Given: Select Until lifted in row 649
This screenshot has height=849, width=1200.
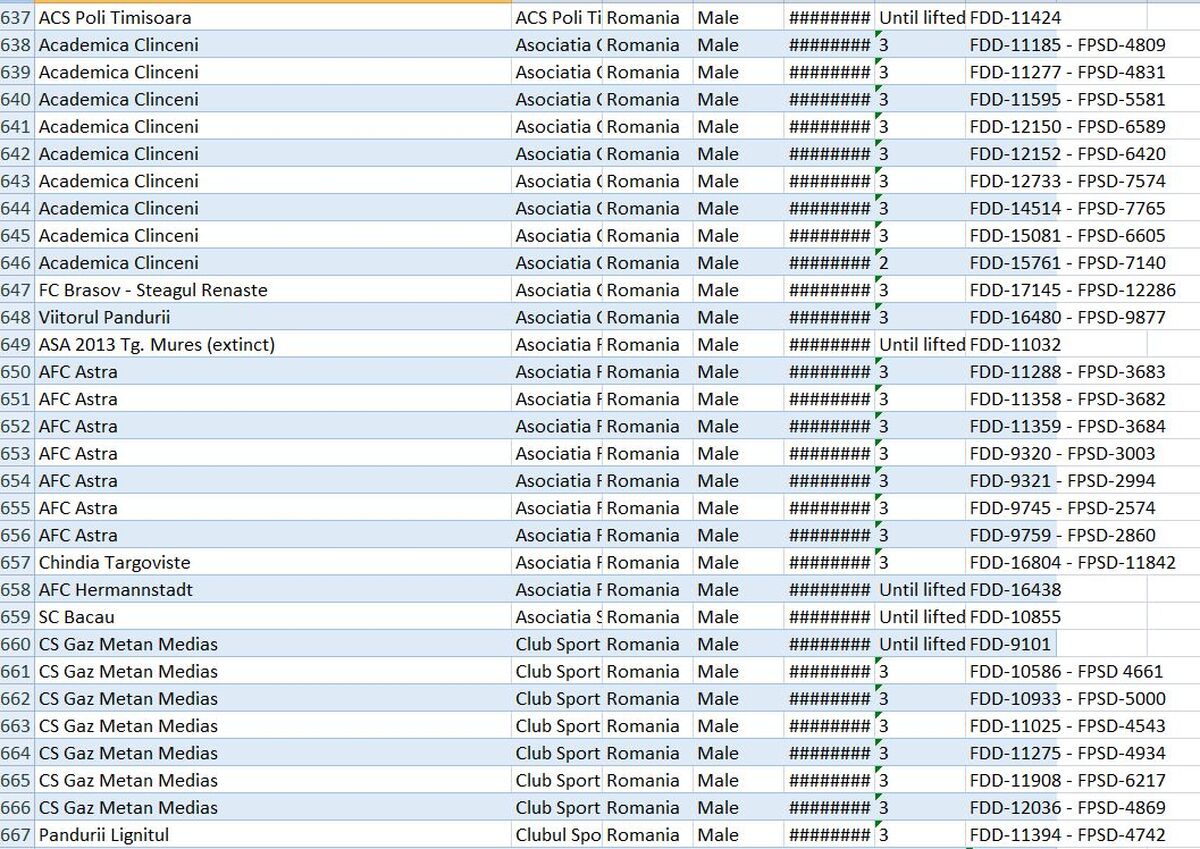Looking at the screenshot, I should pos(920,344).
